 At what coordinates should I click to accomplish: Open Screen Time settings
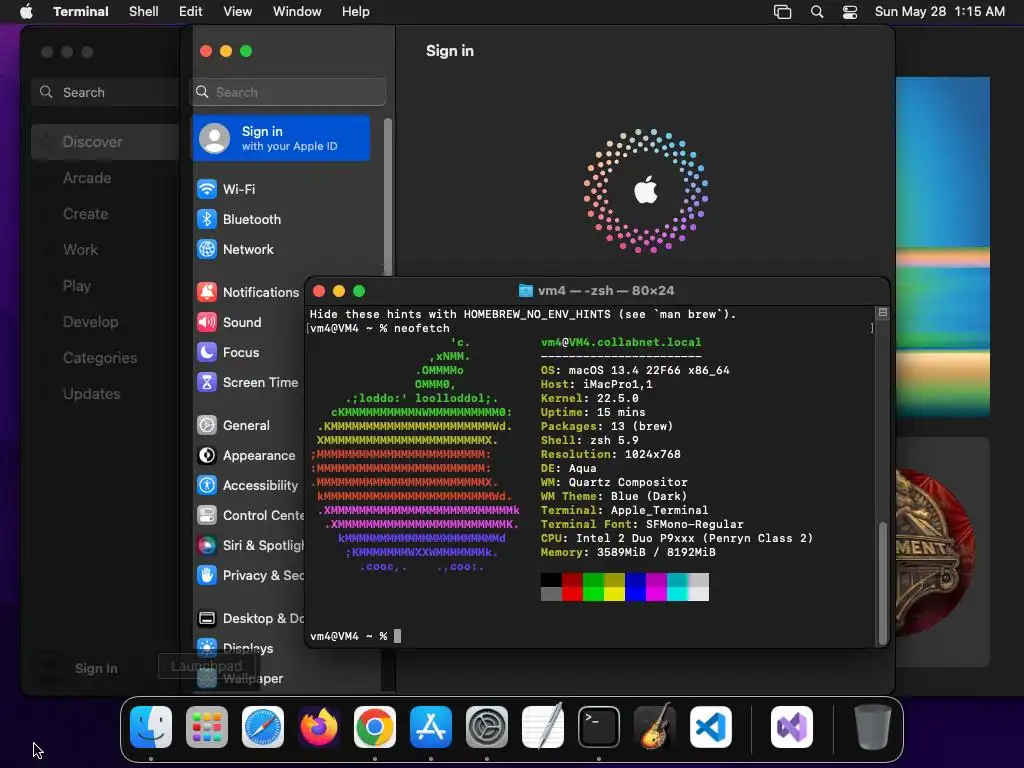pos(249,382)
